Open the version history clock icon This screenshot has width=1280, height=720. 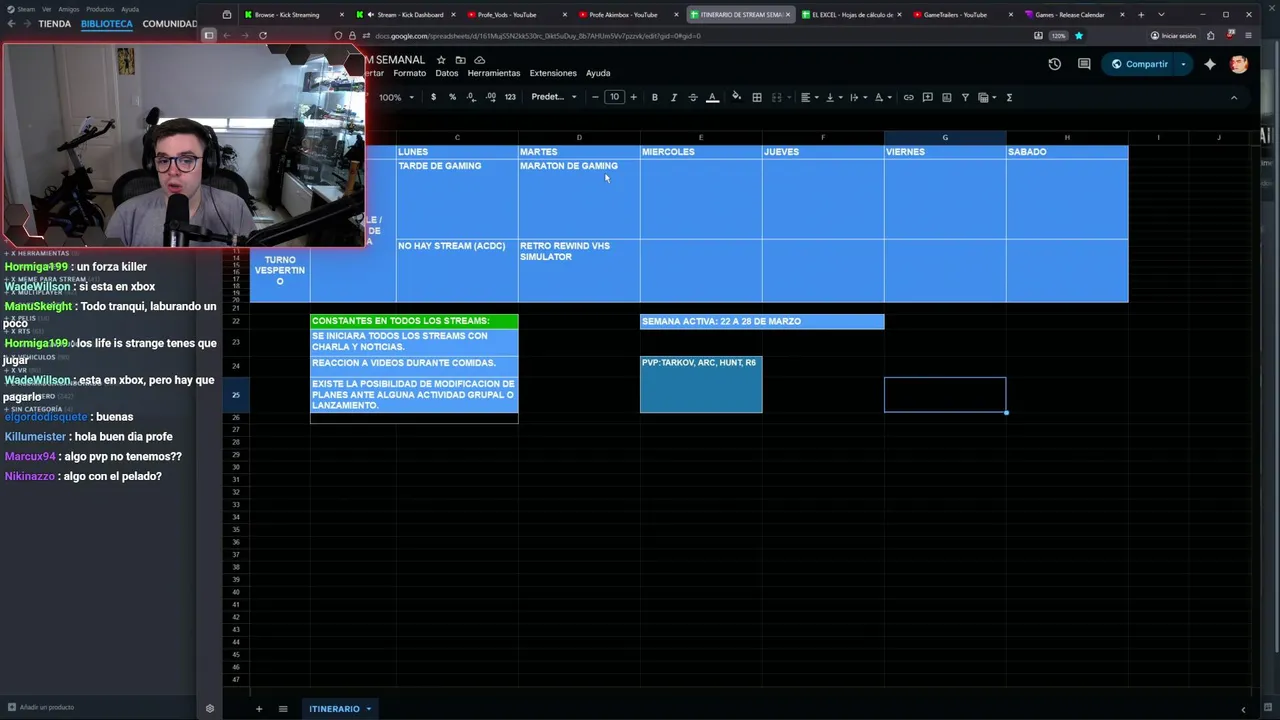click(x=1054, y=64)
